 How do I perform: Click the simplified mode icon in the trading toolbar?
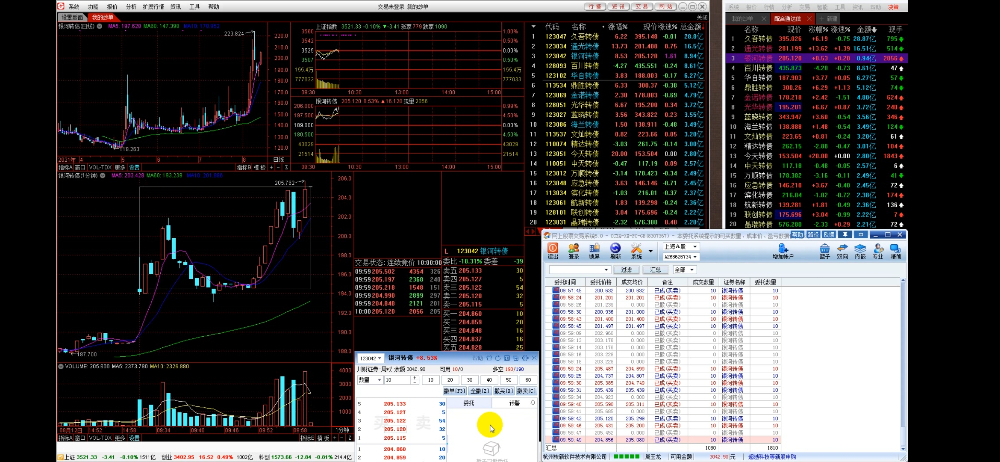[x=895, y=250]
